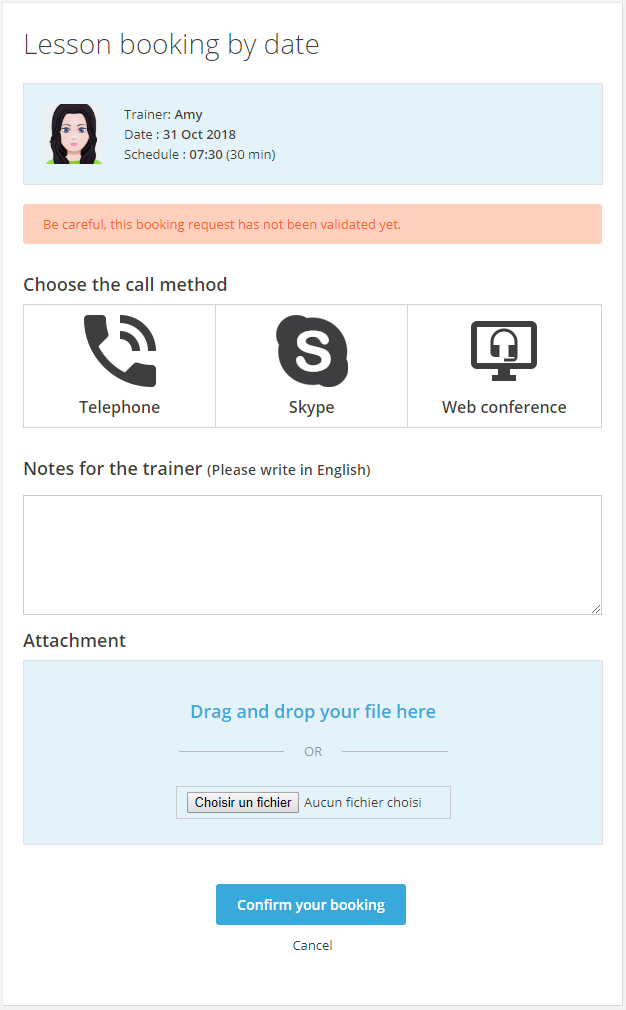Cancel the booking request

click(x=312, y=945)
